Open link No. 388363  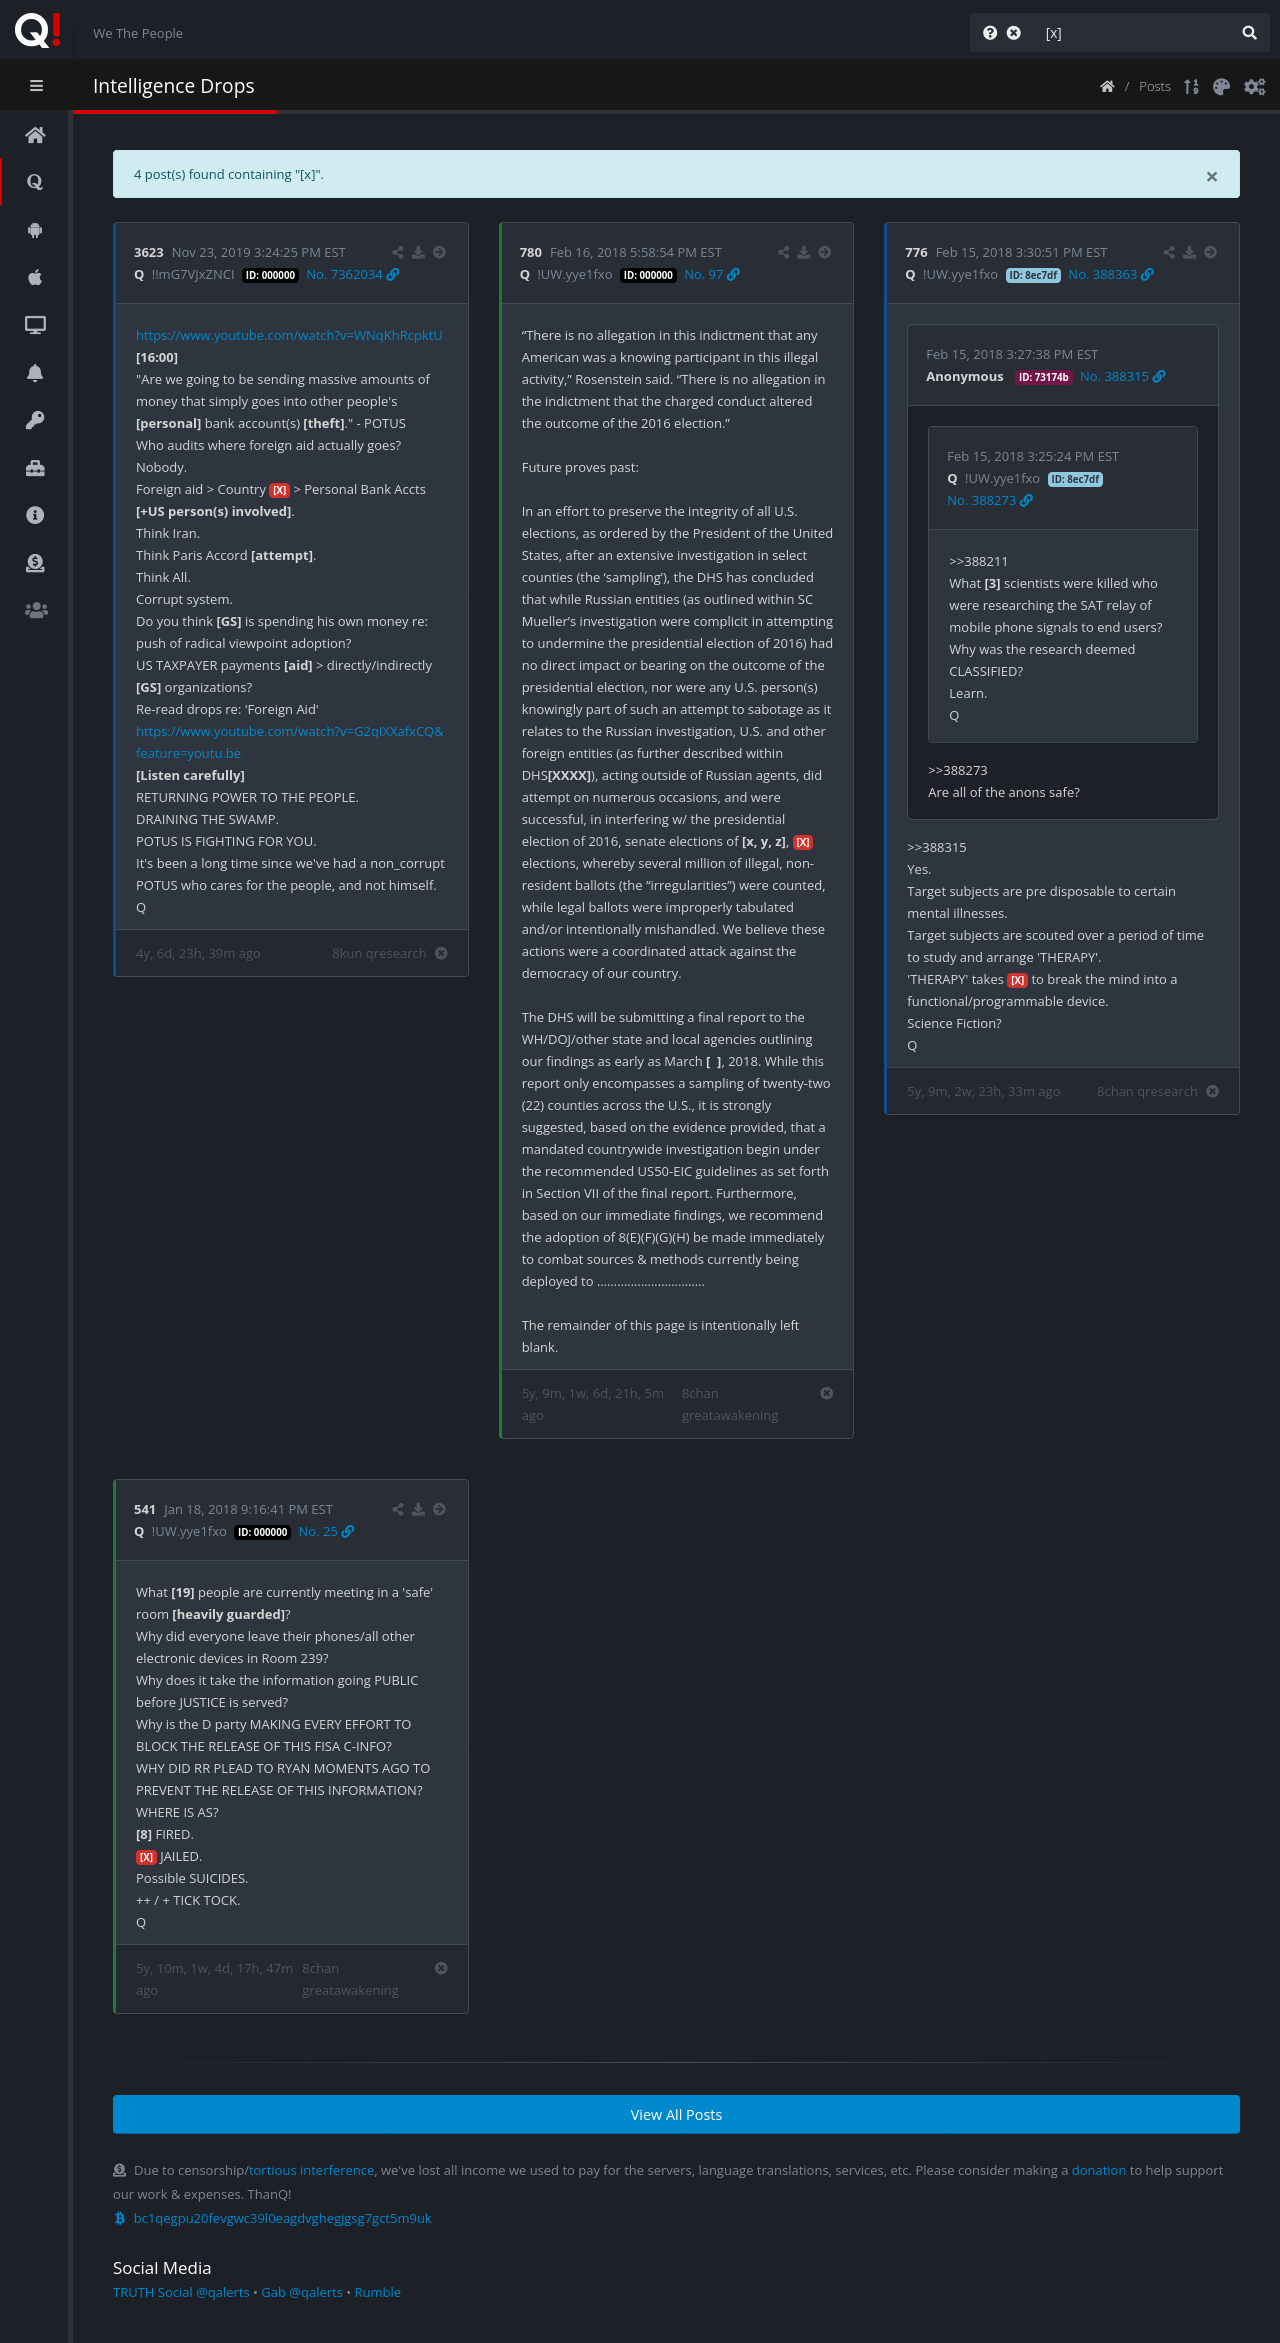pyautogui.click(x=1110, y=275)
